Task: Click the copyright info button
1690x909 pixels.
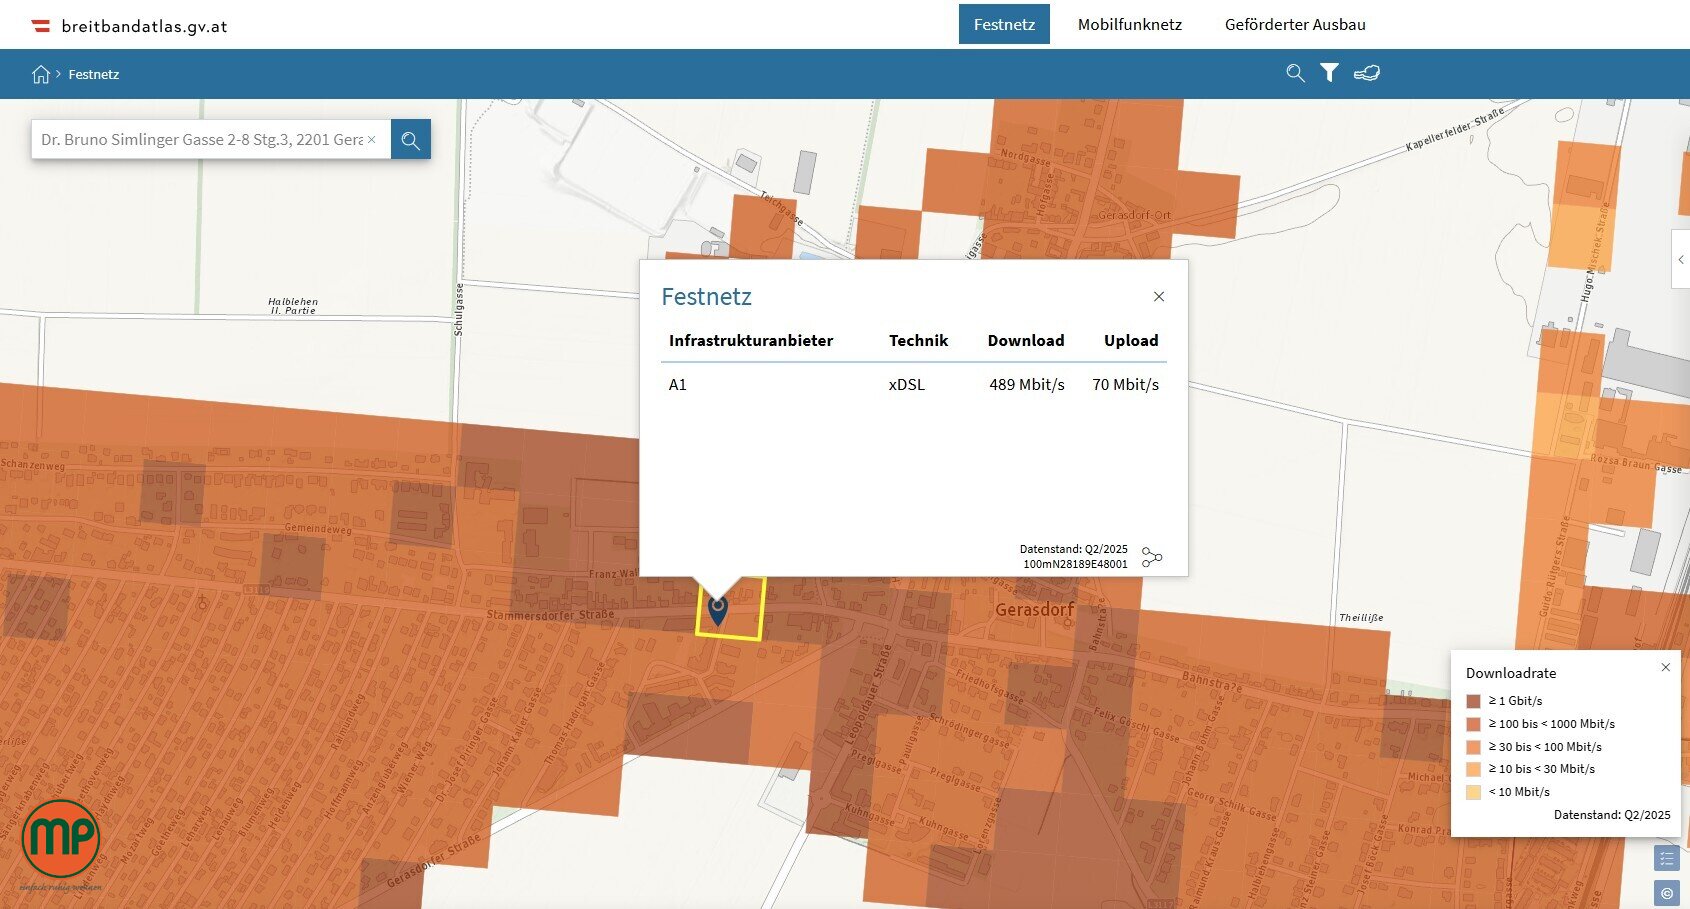Action: (x=1666, y=893)
